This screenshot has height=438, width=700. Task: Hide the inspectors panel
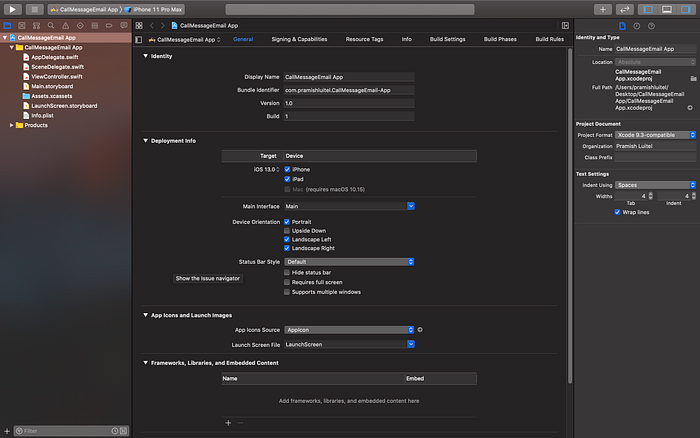tap(685, 9)
